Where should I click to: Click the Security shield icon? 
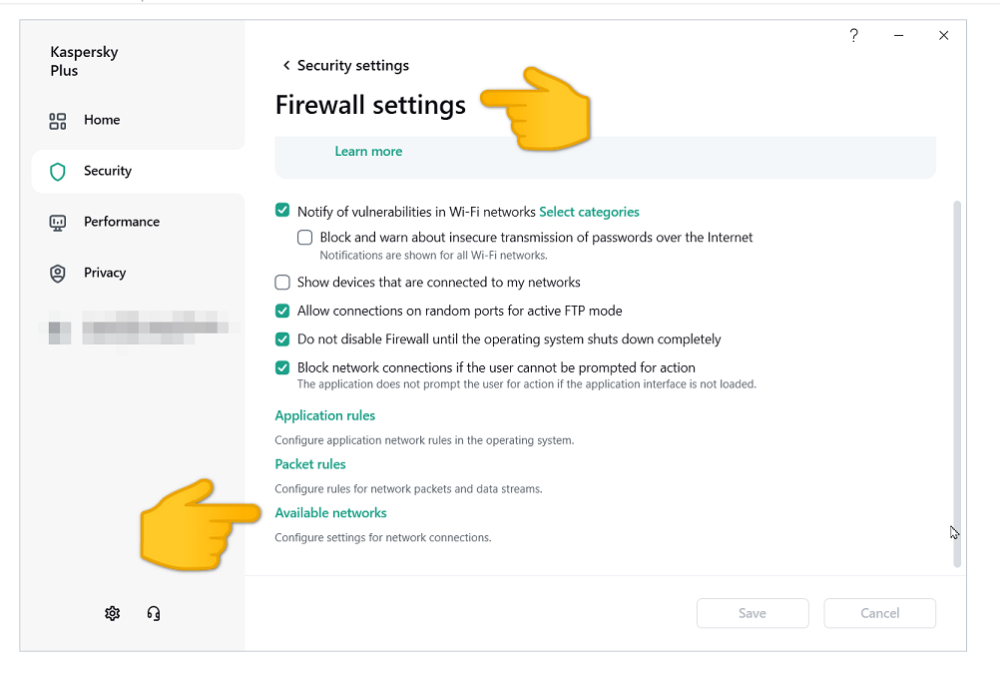point(58,172)
